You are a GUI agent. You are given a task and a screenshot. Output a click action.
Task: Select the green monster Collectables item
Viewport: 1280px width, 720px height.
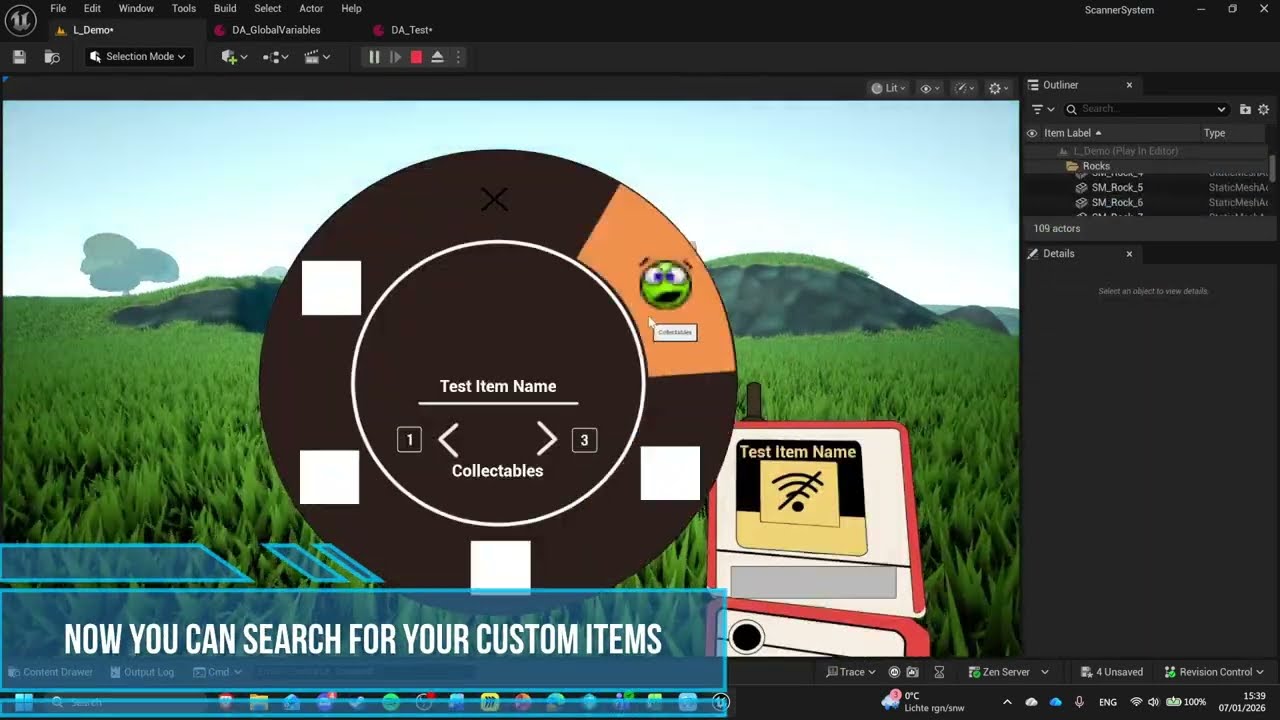point(666,284)
